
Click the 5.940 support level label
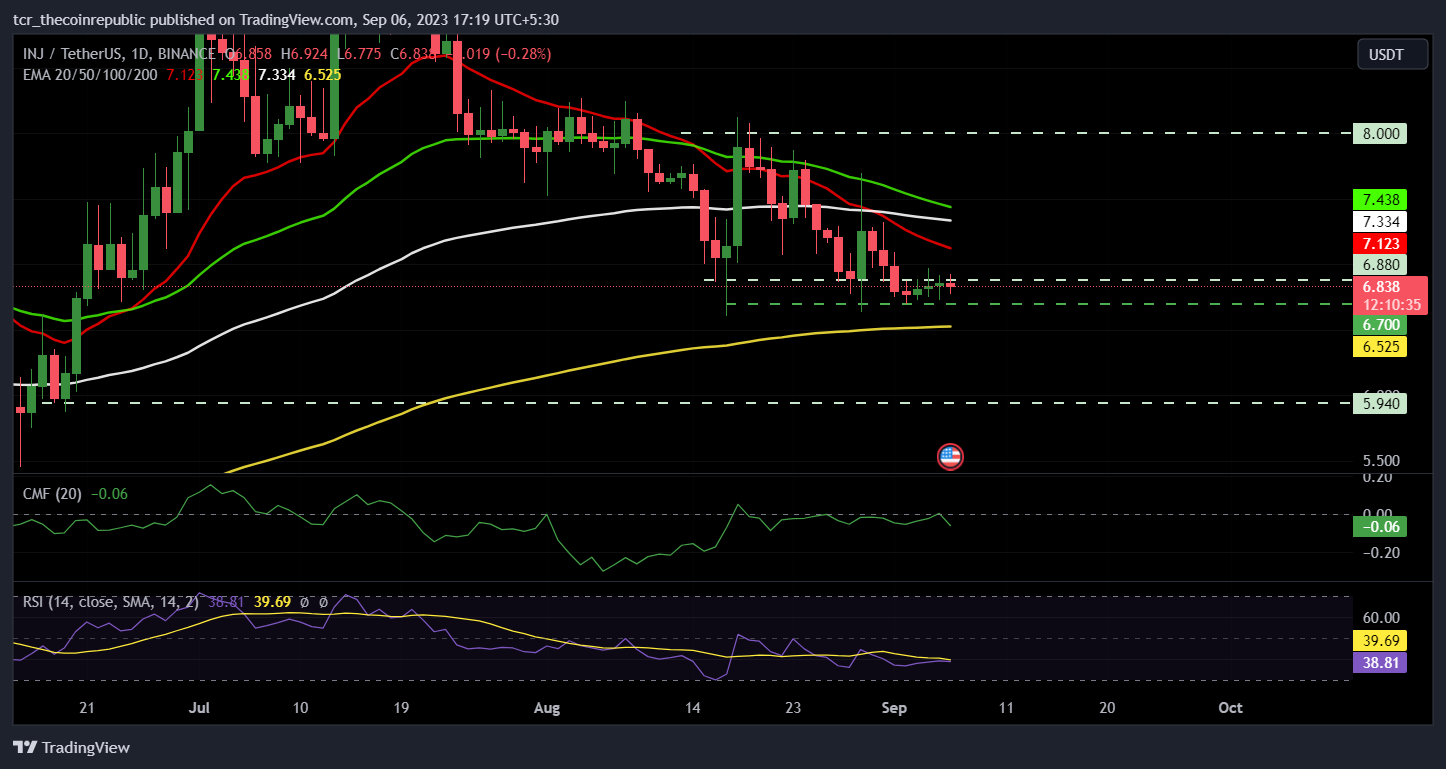(x=1379, y=403)
